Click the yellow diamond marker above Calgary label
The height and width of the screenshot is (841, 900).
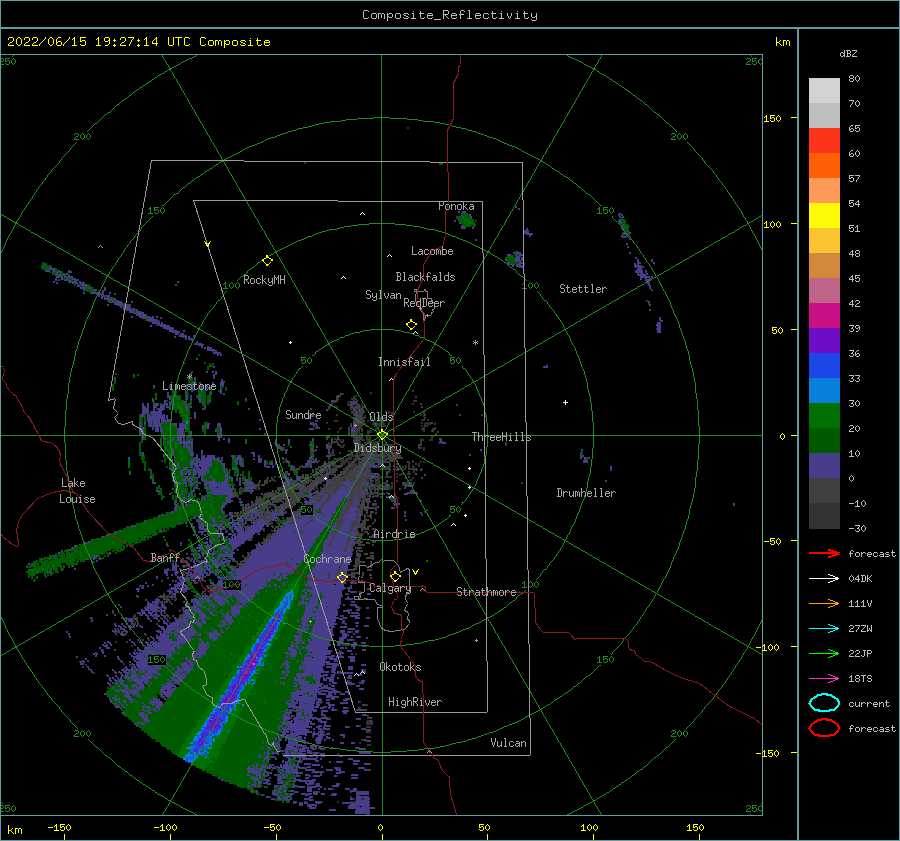395,576
